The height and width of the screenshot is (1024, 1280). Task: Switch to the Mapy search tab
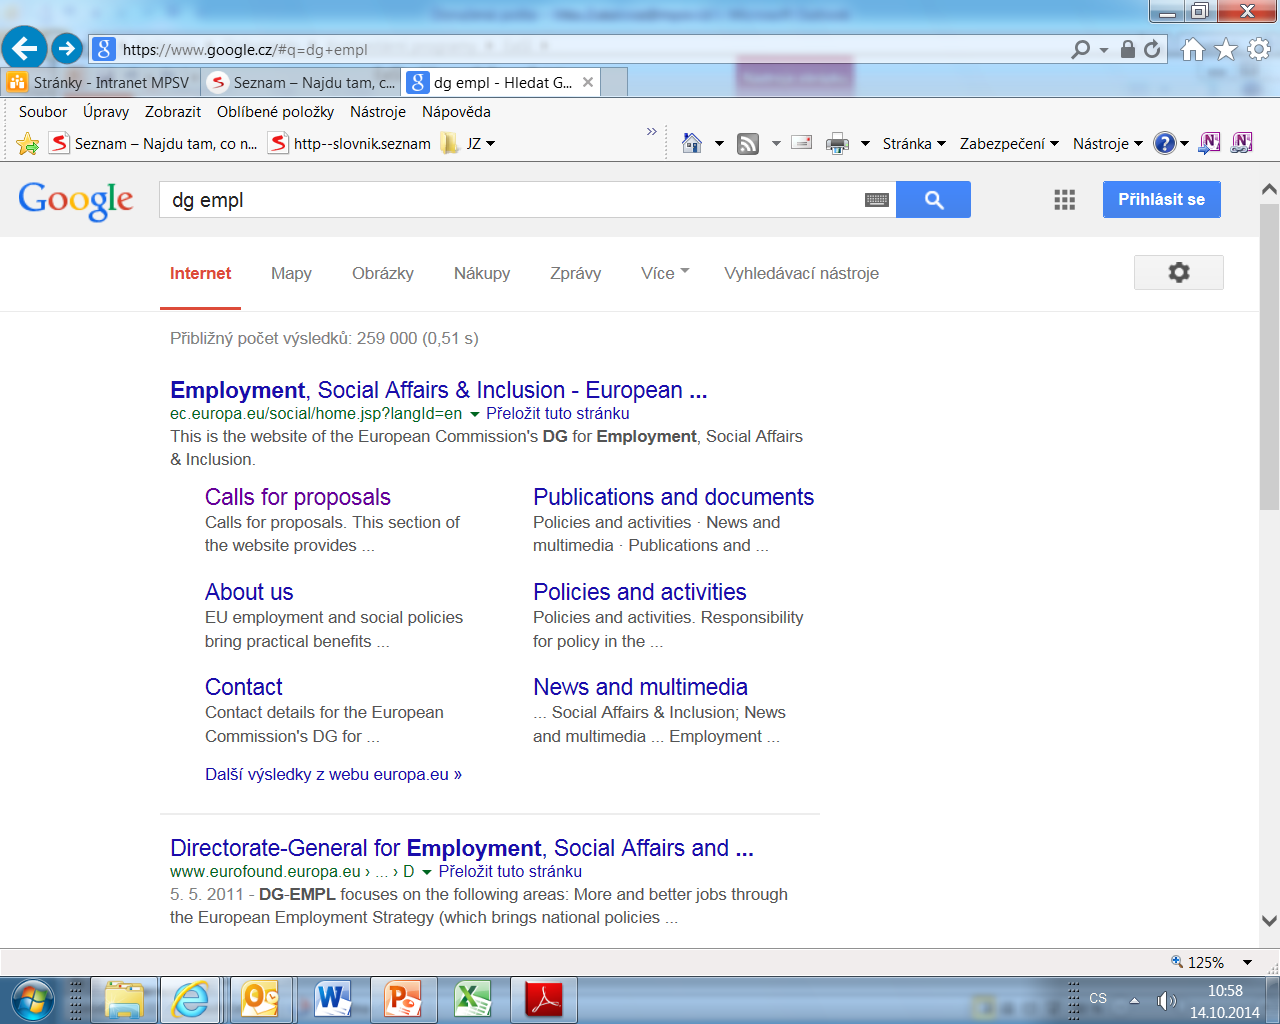pos(291,273)
